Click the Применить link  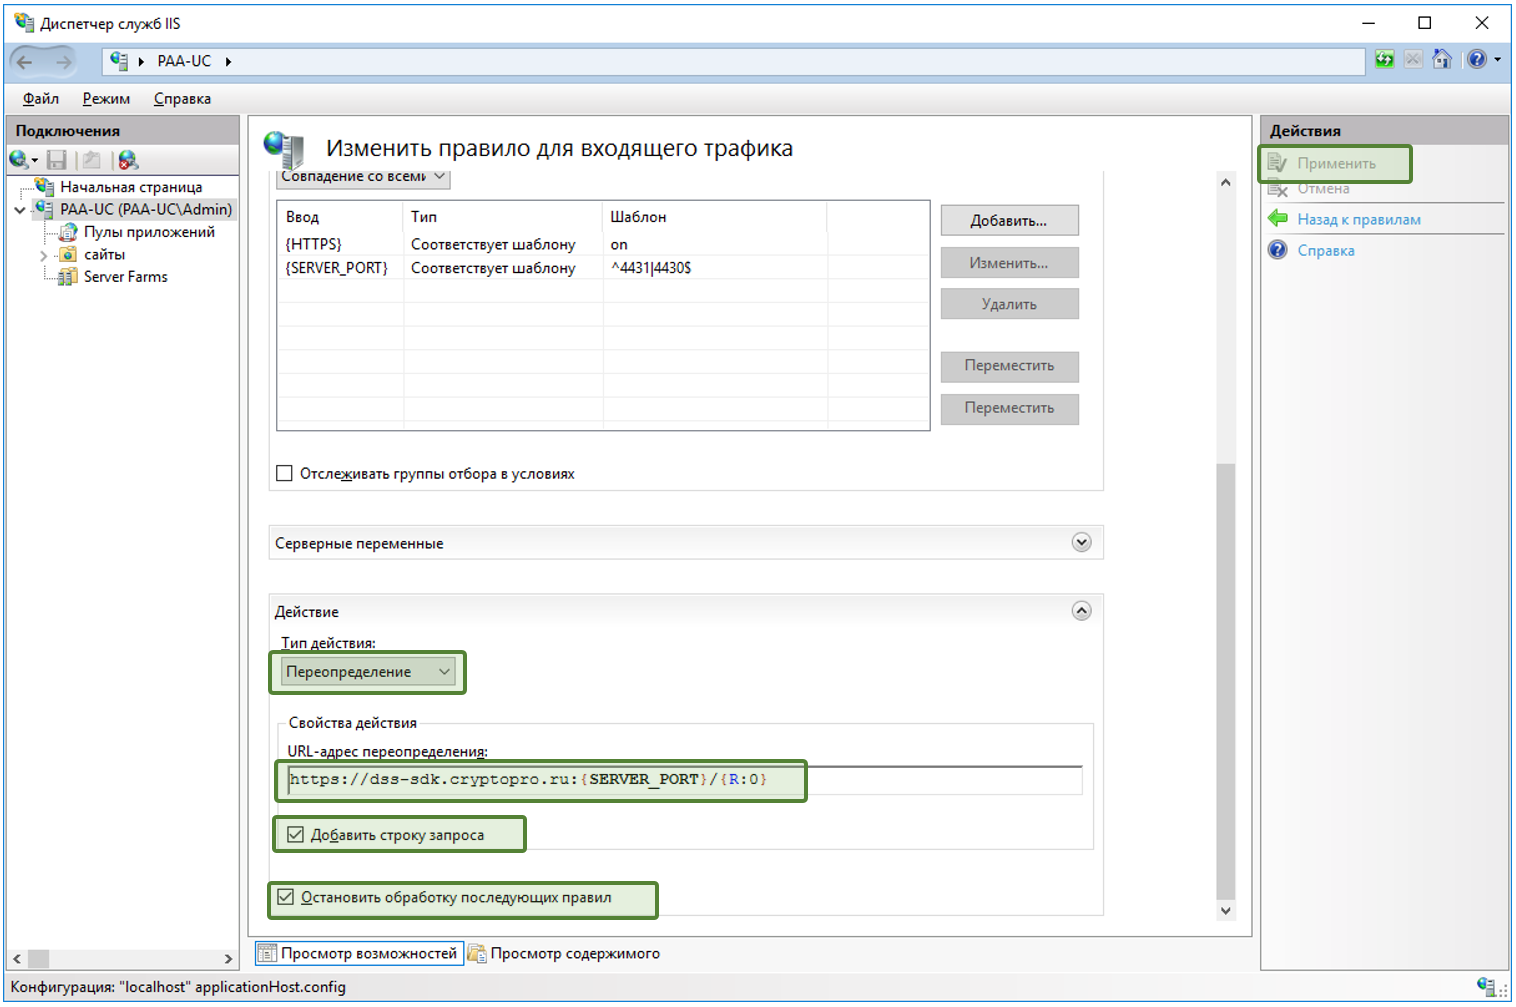1336,163
